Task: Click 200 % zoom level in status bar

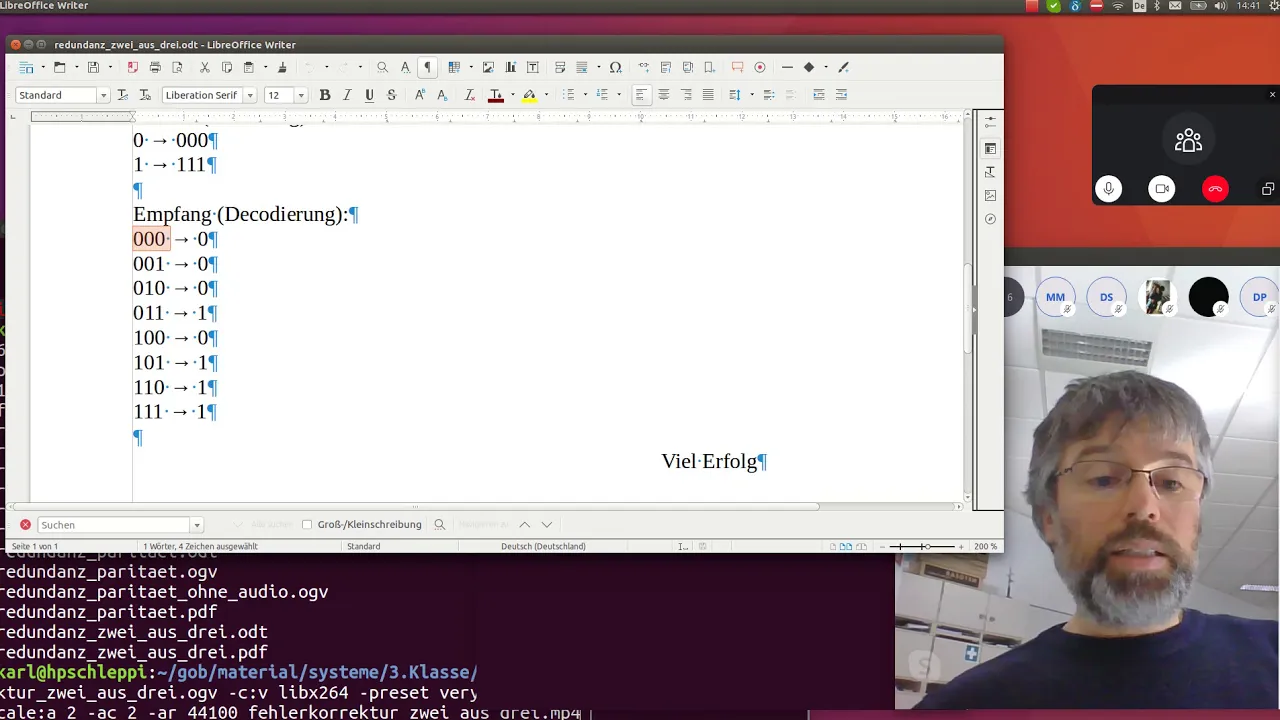Action: [985, 546]
